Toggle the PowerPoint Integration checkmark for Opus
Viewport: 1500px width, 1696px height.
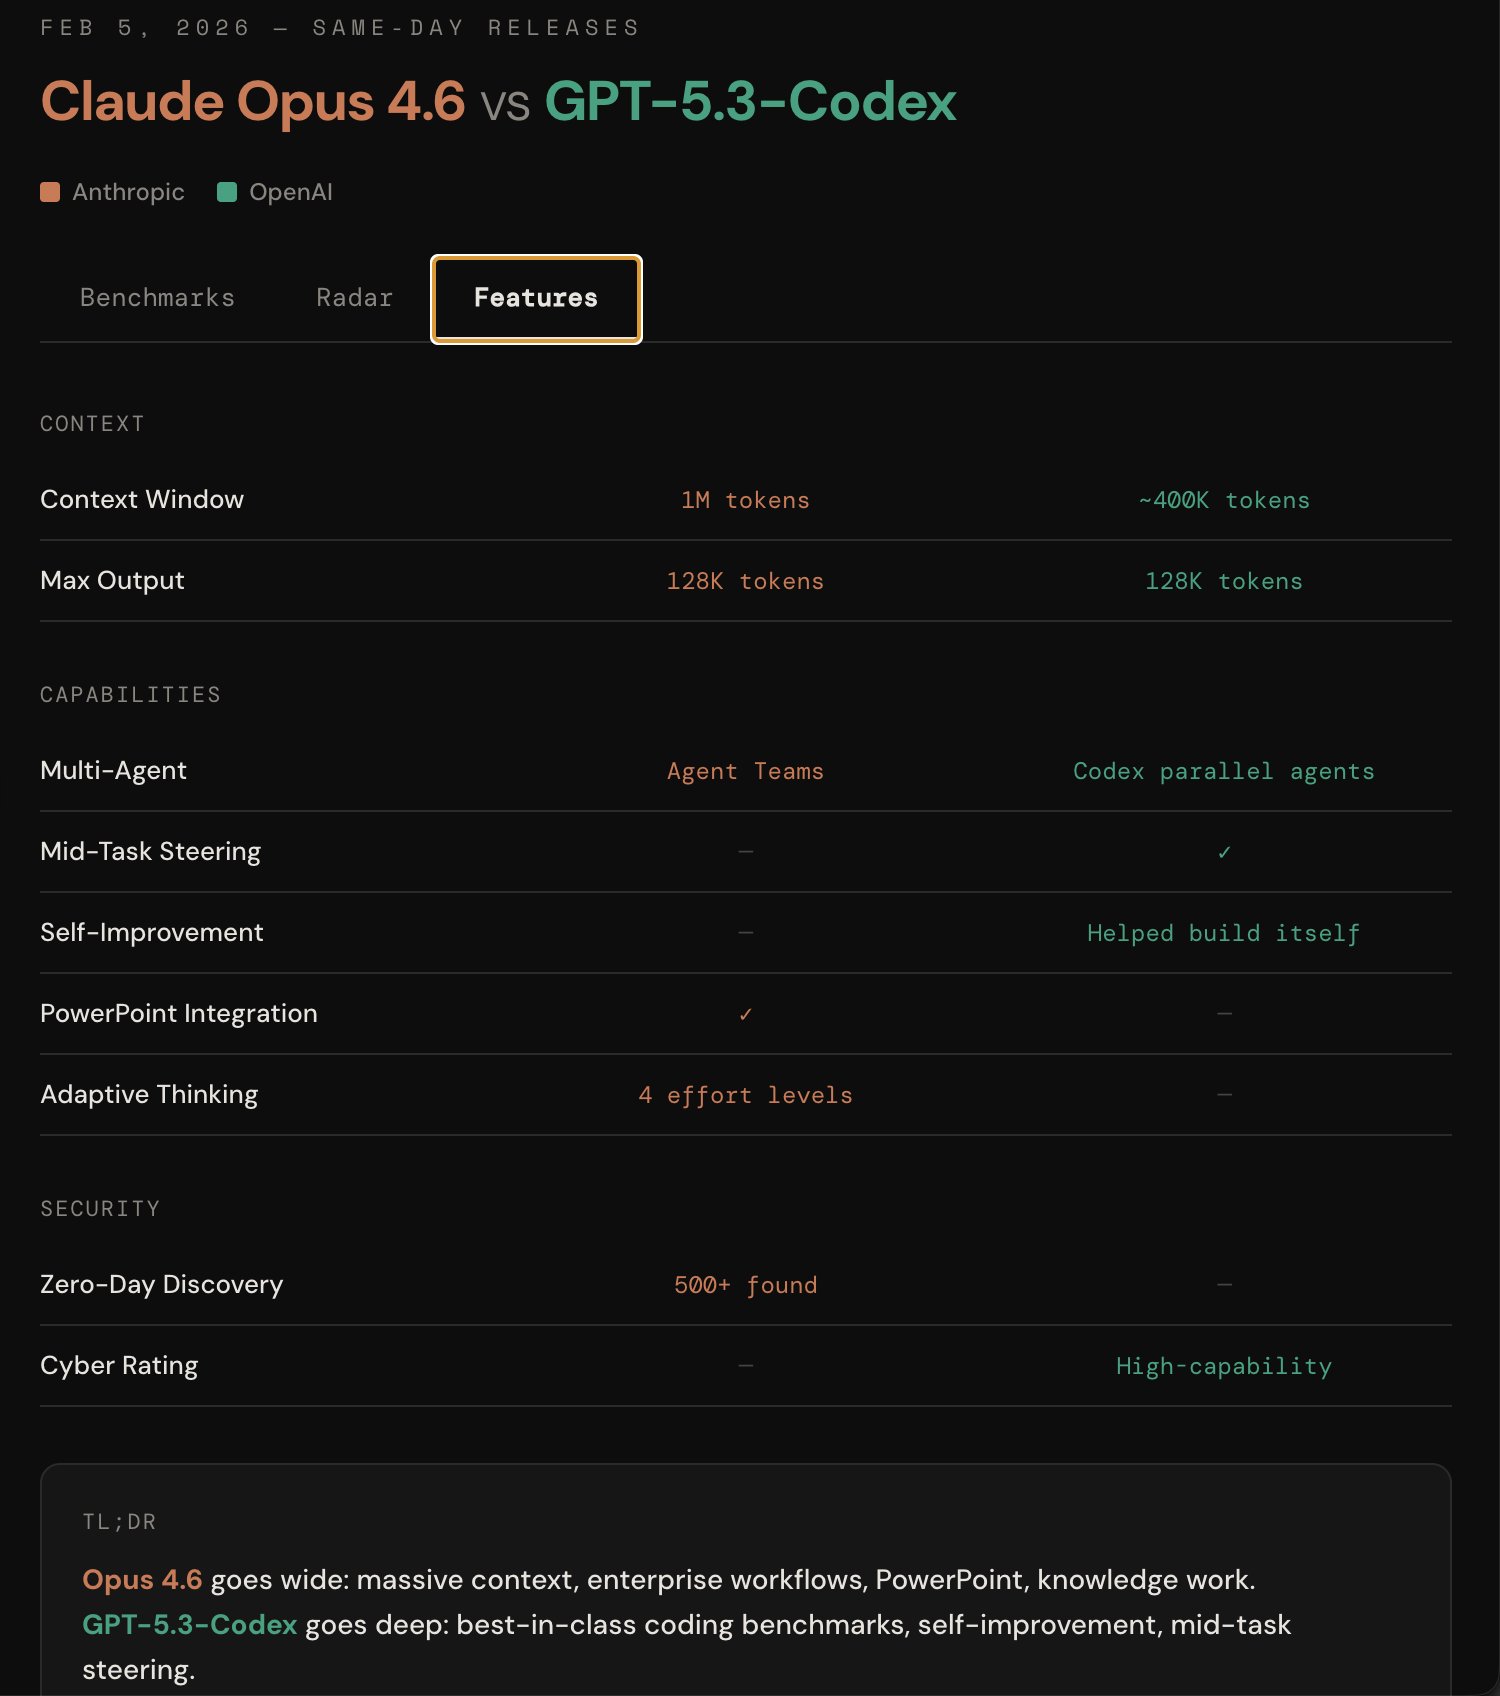coord(745,1013)
